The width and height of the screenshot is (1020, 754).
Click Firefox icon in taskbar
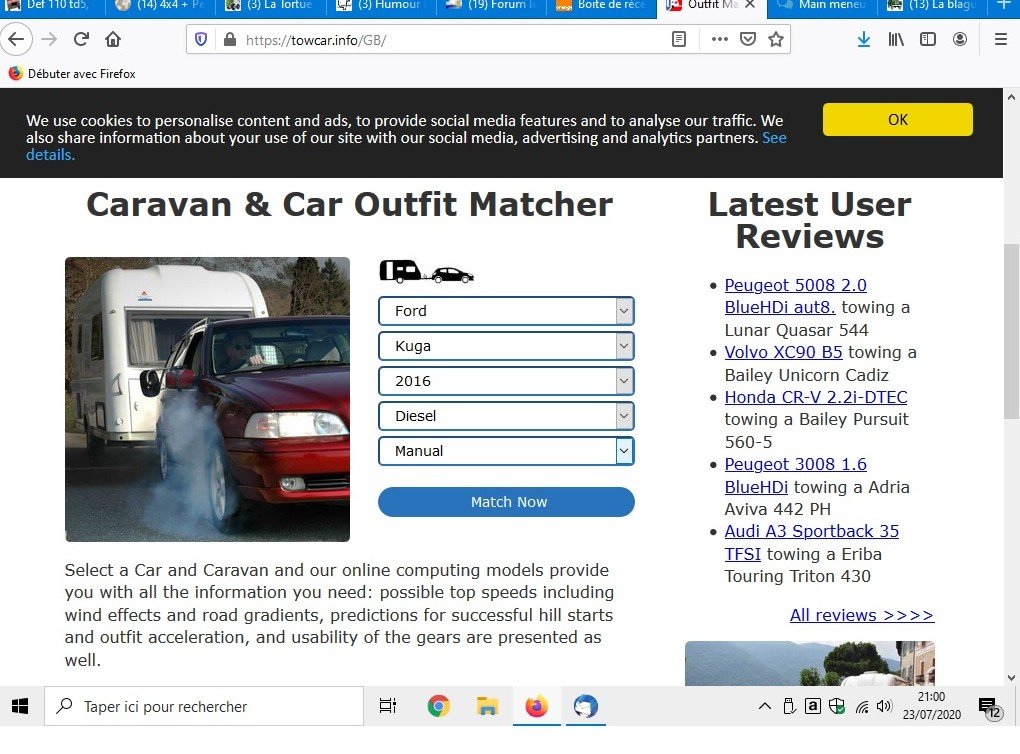[537, 707]
